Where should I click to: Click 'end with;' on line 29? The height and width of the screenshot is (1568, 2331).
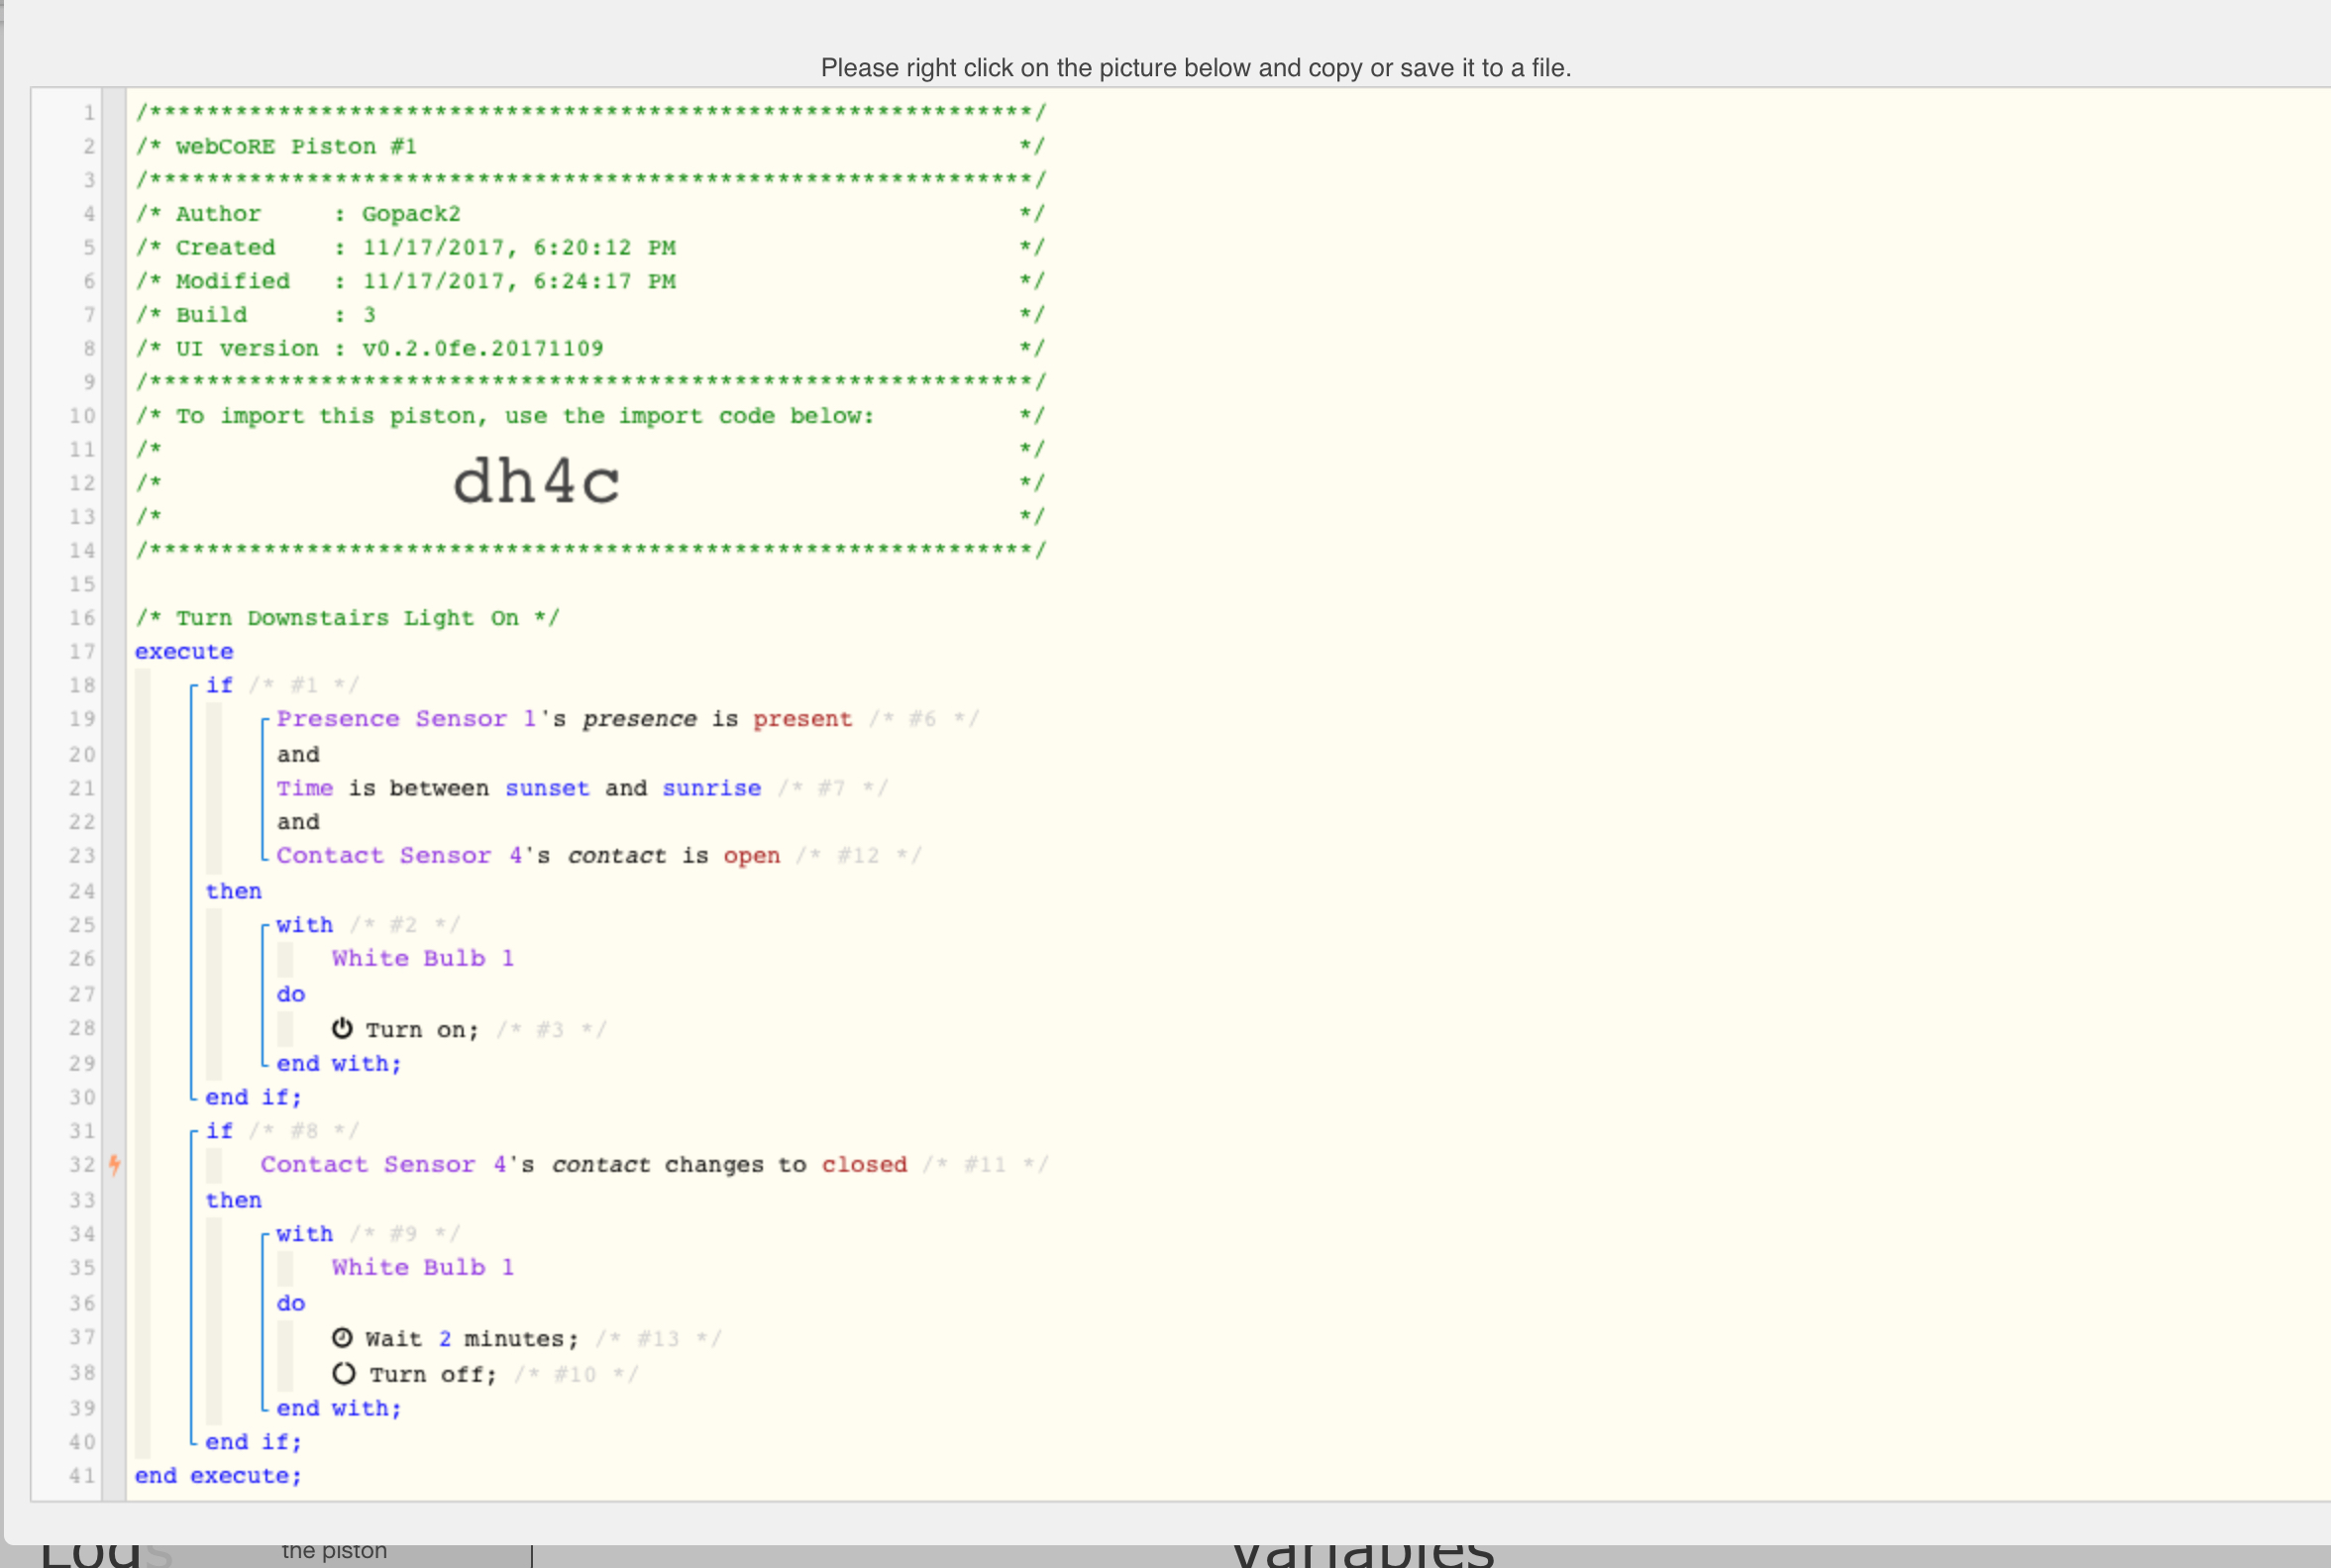tap(339, 1064)
